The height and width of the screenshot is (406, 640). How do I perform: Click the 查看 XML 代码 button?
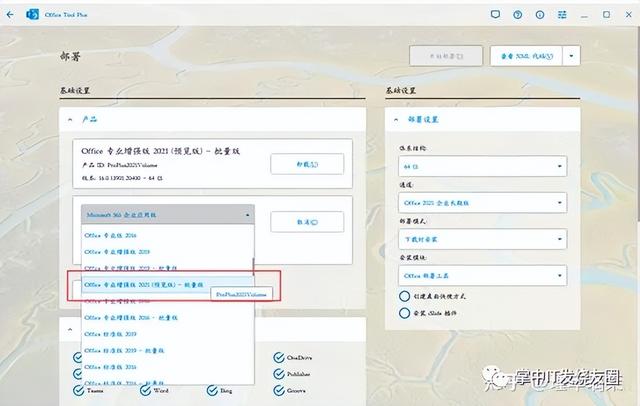527,56
